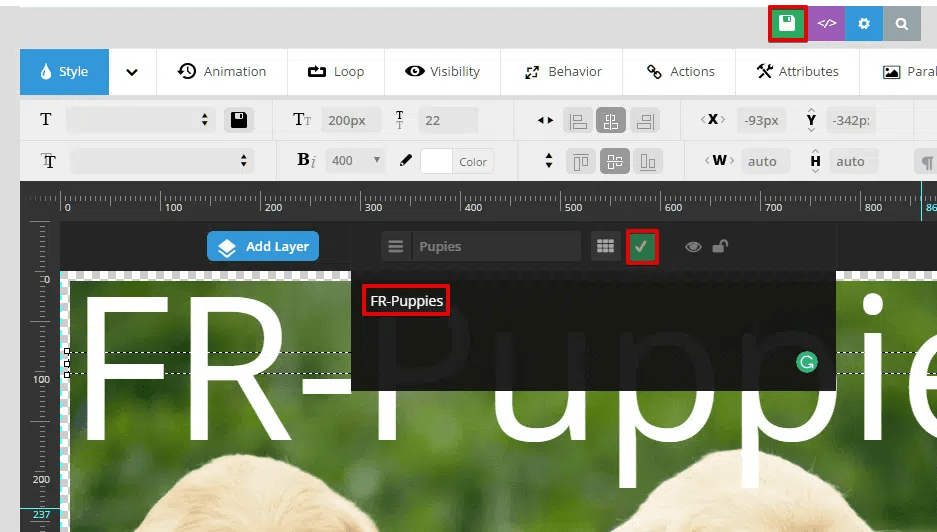This screenshot has height=532, width=937.
Task: Expand the chevron next to Style
Action: pyautogui.click(x=132, y=72)
